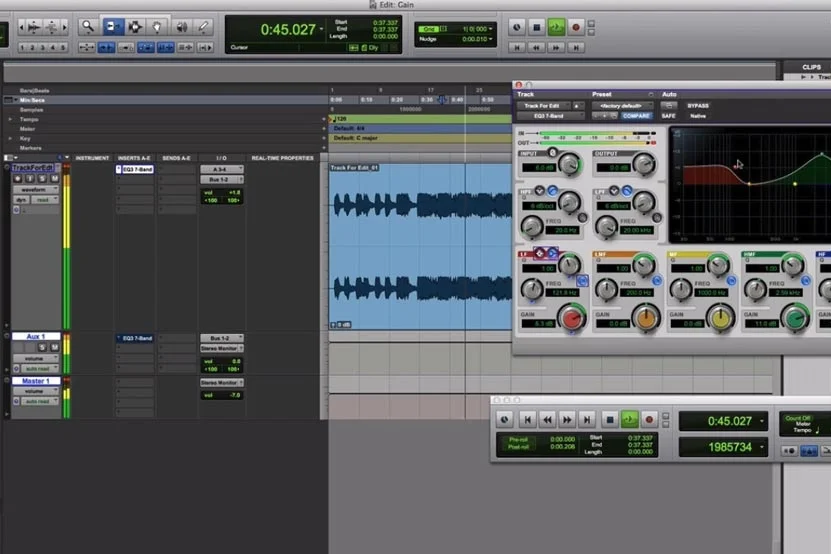831x554 pixels.
Task: Click the orange LMF GAIN knob
Action: pyautogui.click(x=646, y=318)
